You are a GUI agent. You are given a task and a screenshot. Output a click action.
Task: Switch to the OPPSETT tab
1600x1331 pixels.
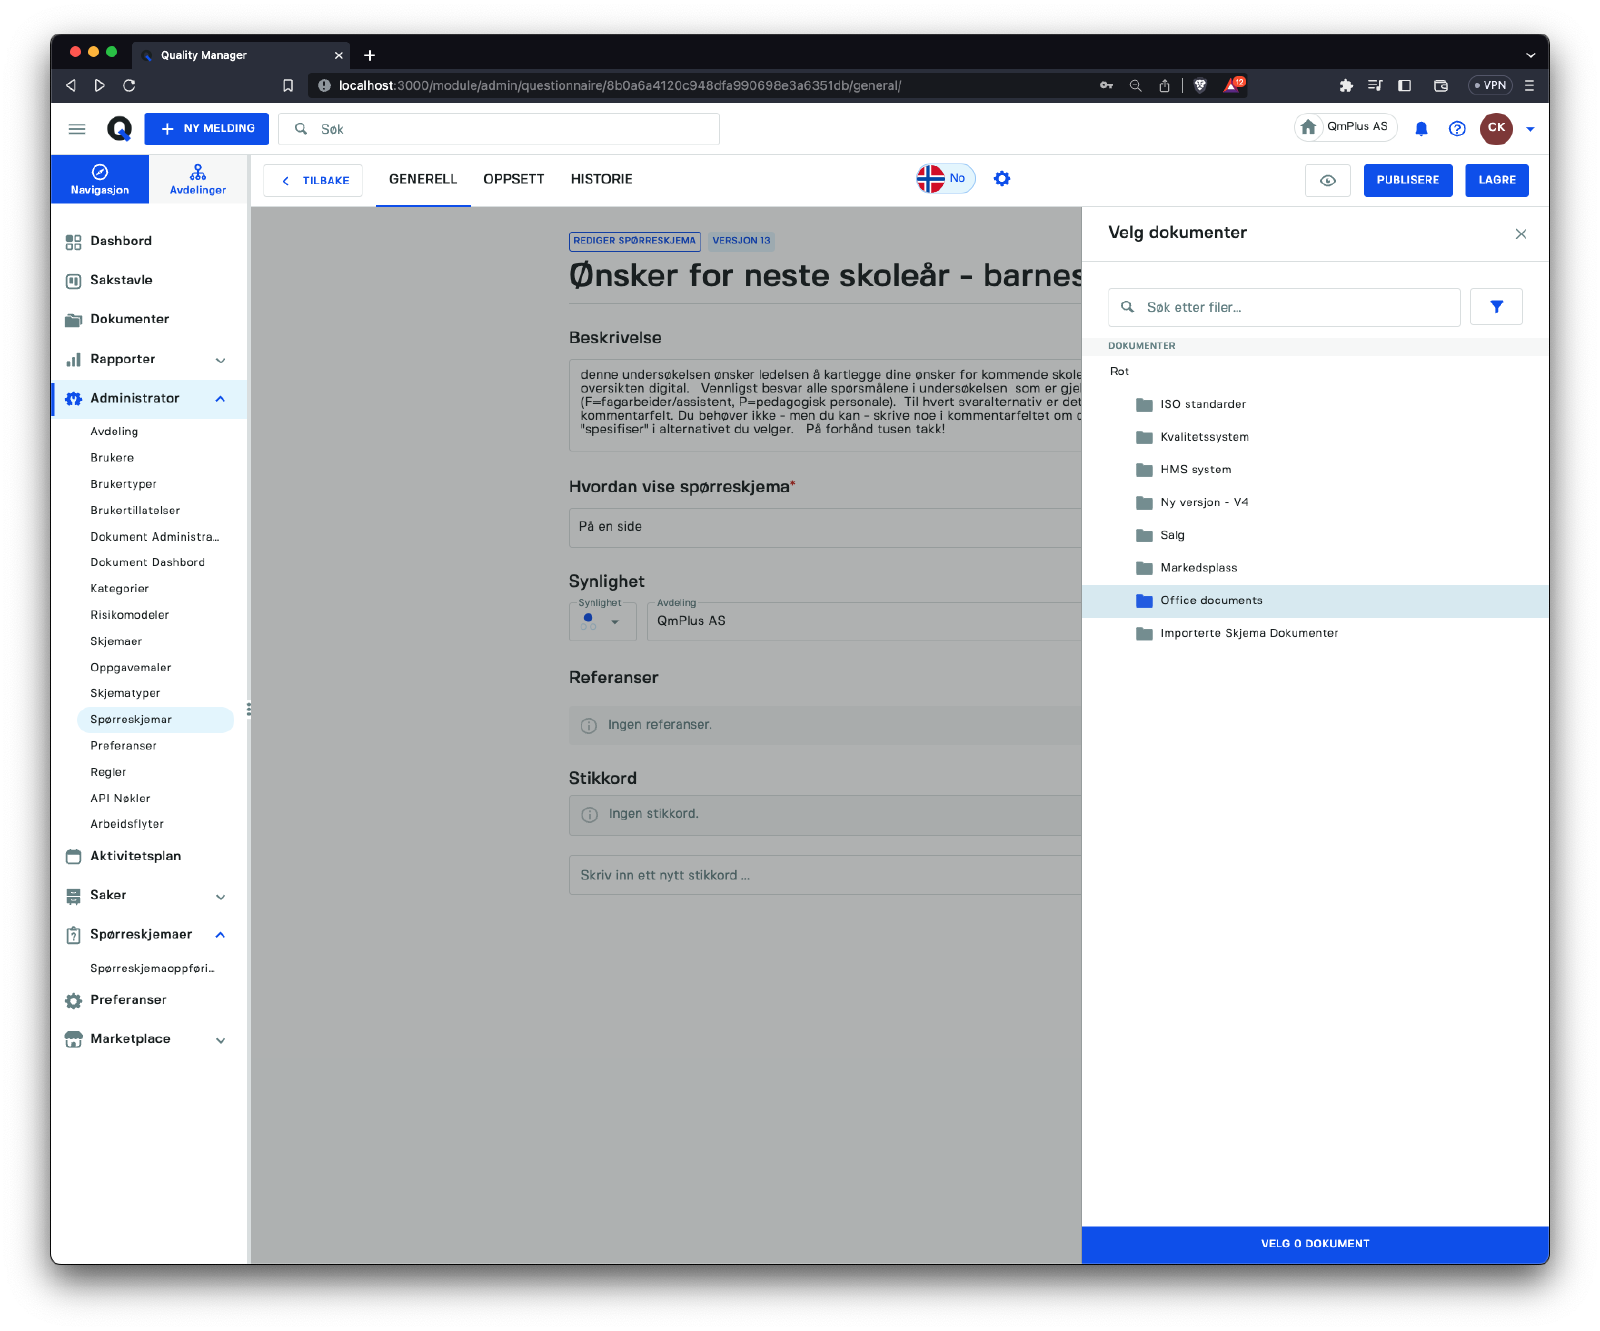point(514,179)
